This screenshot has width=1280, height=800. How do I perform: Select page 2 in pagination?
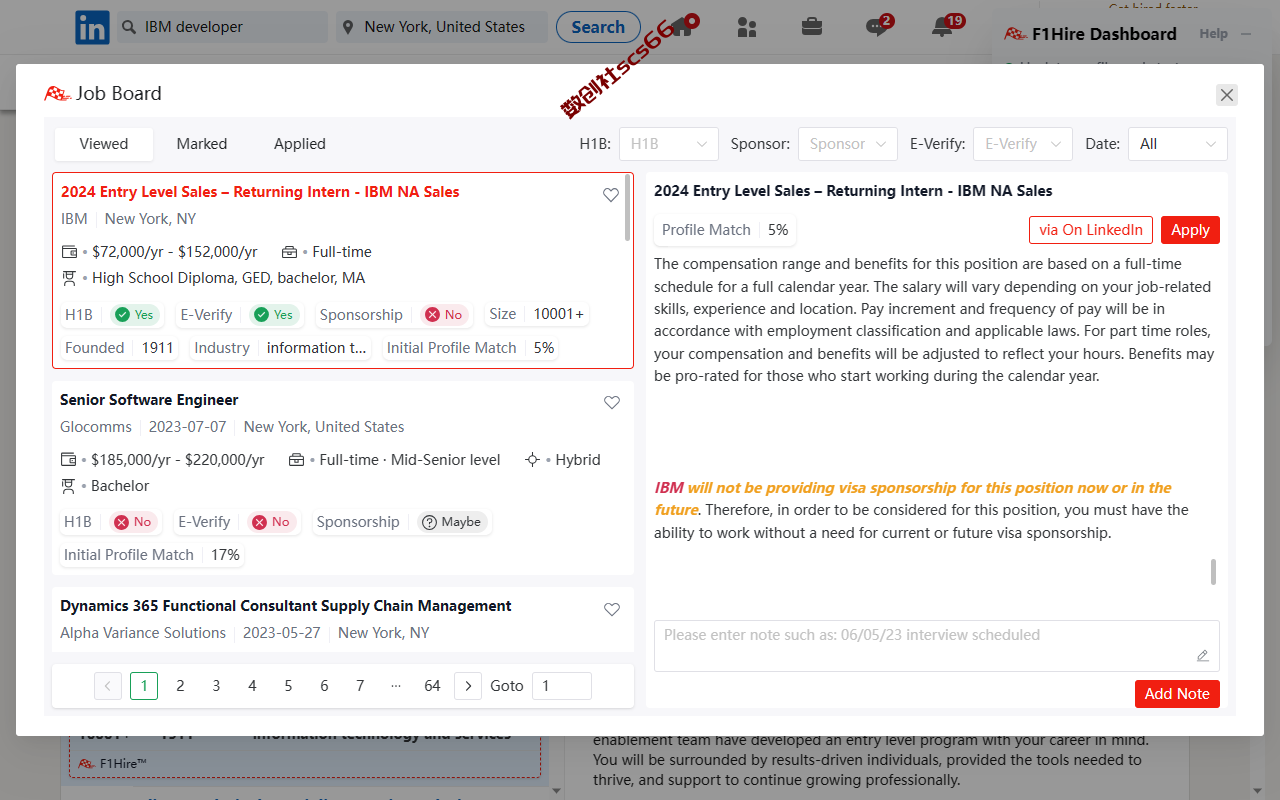[x=180, y=686]
